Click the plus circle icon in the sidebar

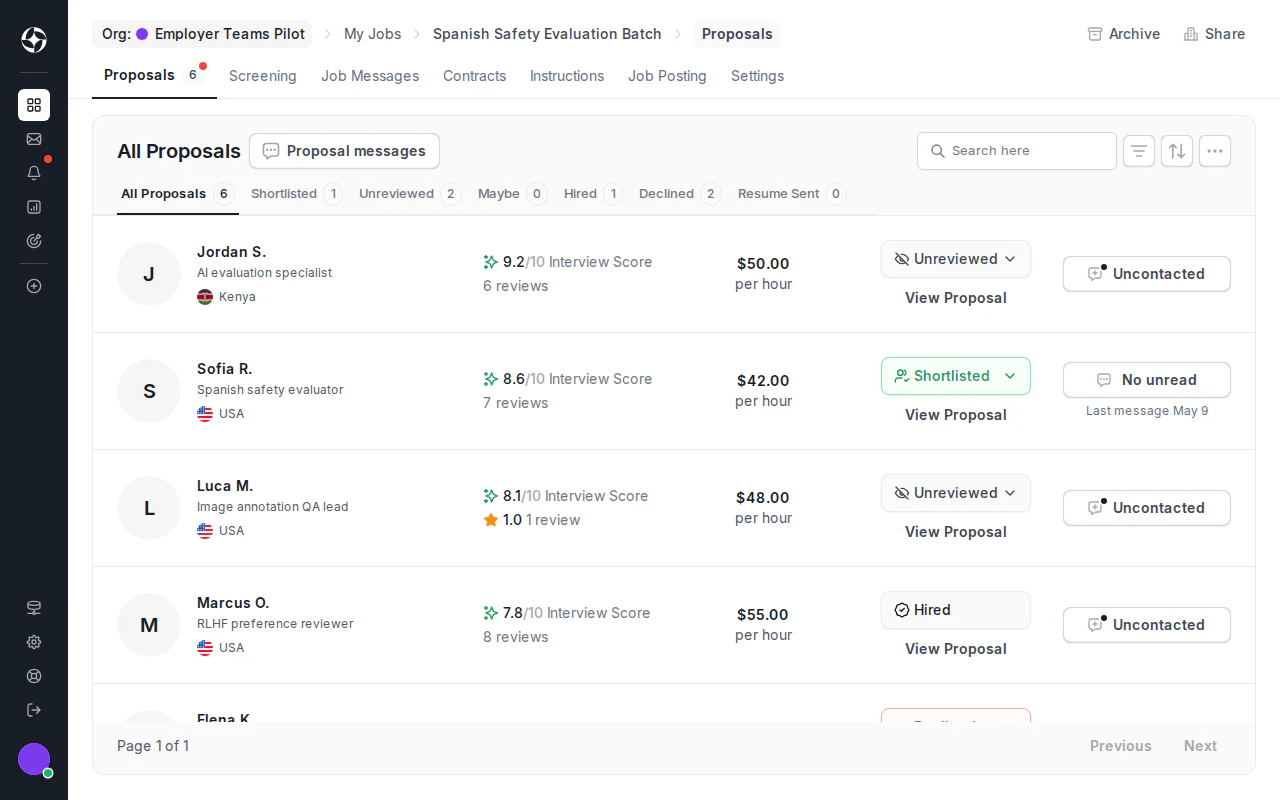34,286
